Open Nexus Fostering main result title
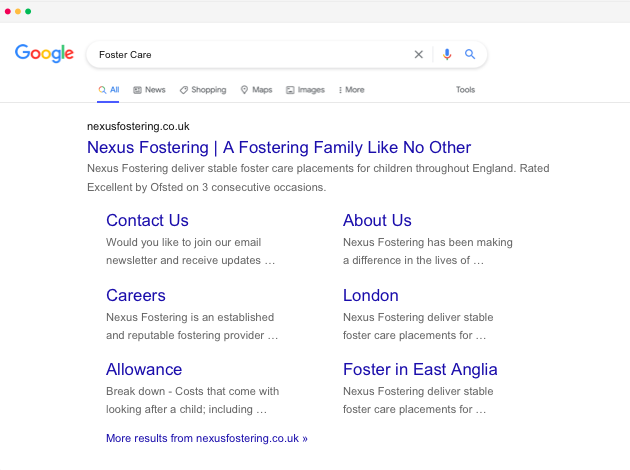The height and width of the screenshot is (470, 630). [278, 148]
